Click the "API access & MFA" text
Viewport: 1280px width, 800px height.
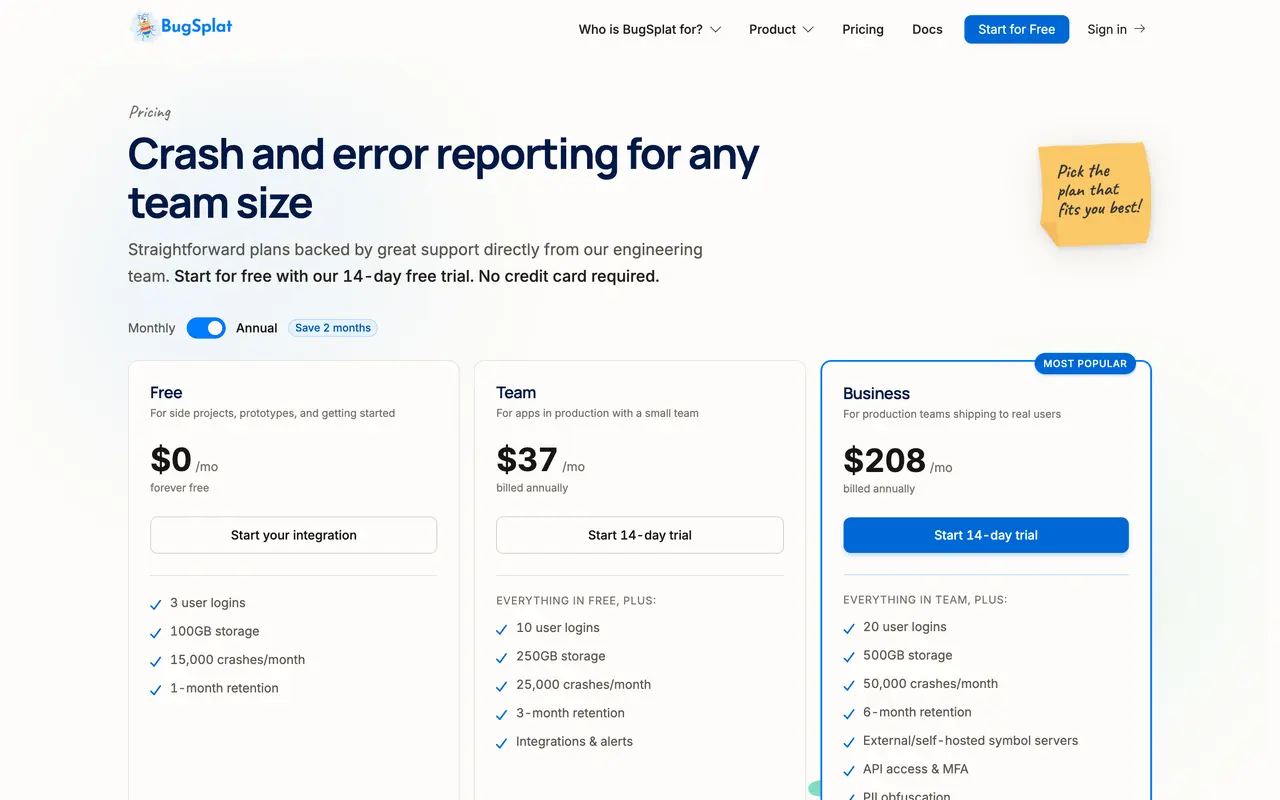tap(916, 769)
